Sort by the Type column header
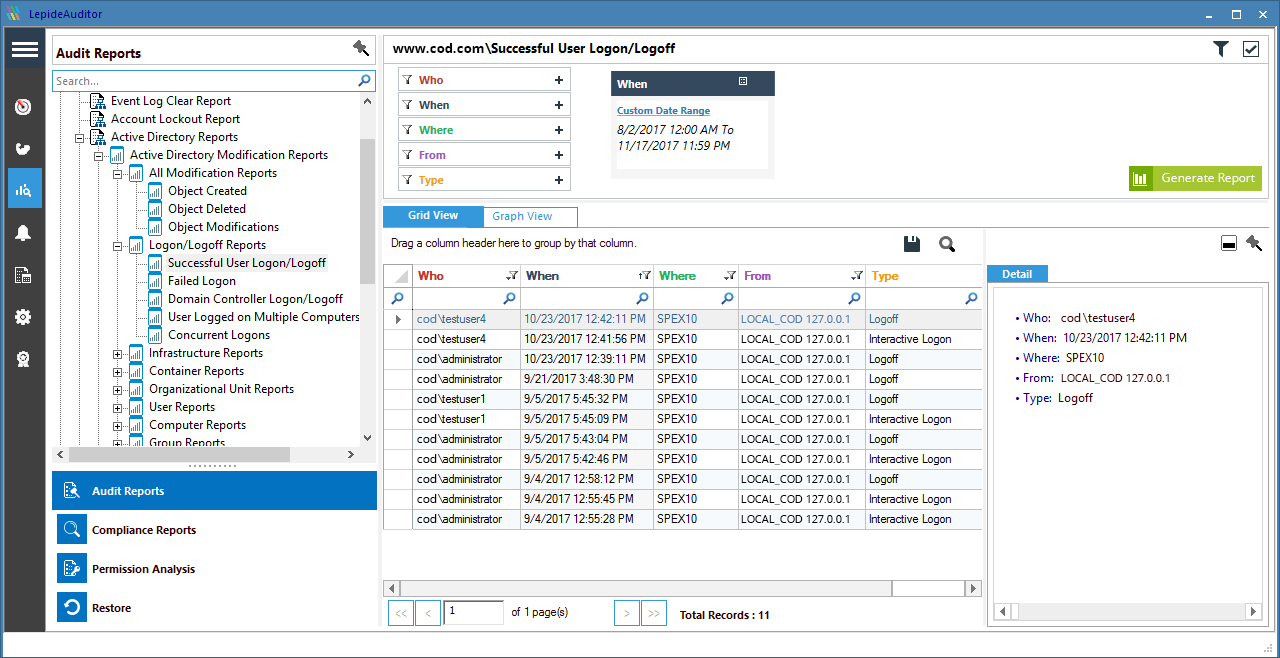 click(x=885, y=276)
